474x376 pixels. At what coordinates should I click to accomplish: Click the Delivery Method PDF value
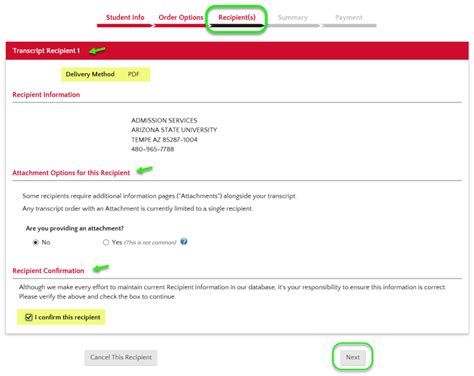click(133, 74)
